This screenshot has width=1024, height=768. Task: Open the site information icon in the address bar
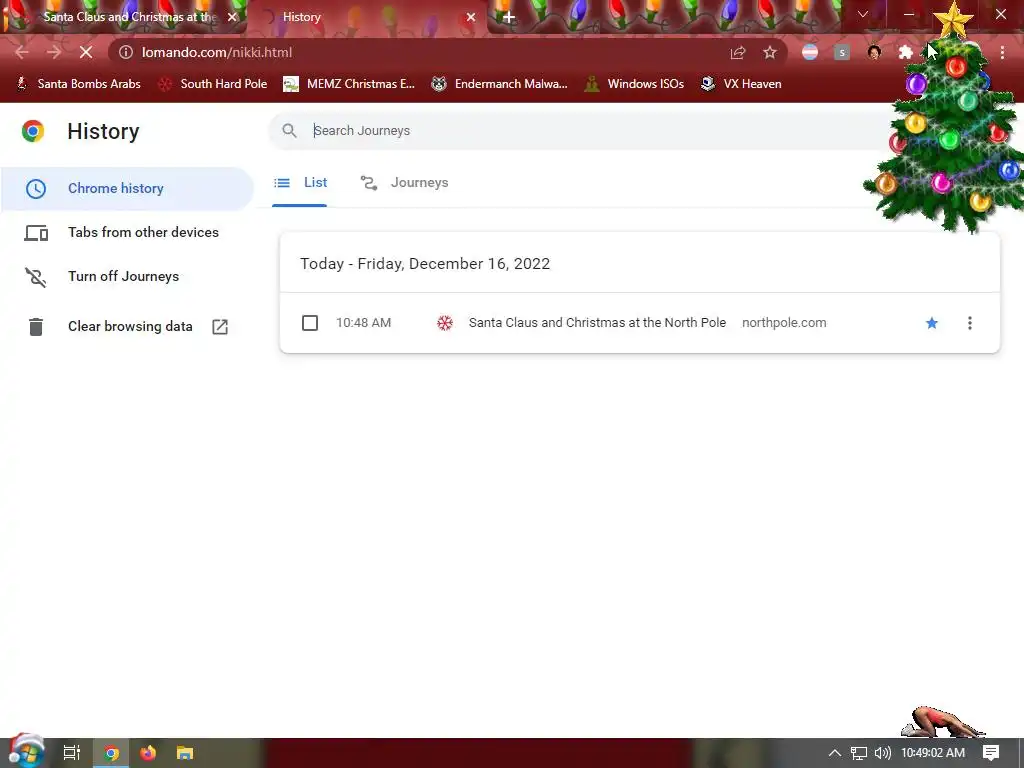(x=125, y=52)
